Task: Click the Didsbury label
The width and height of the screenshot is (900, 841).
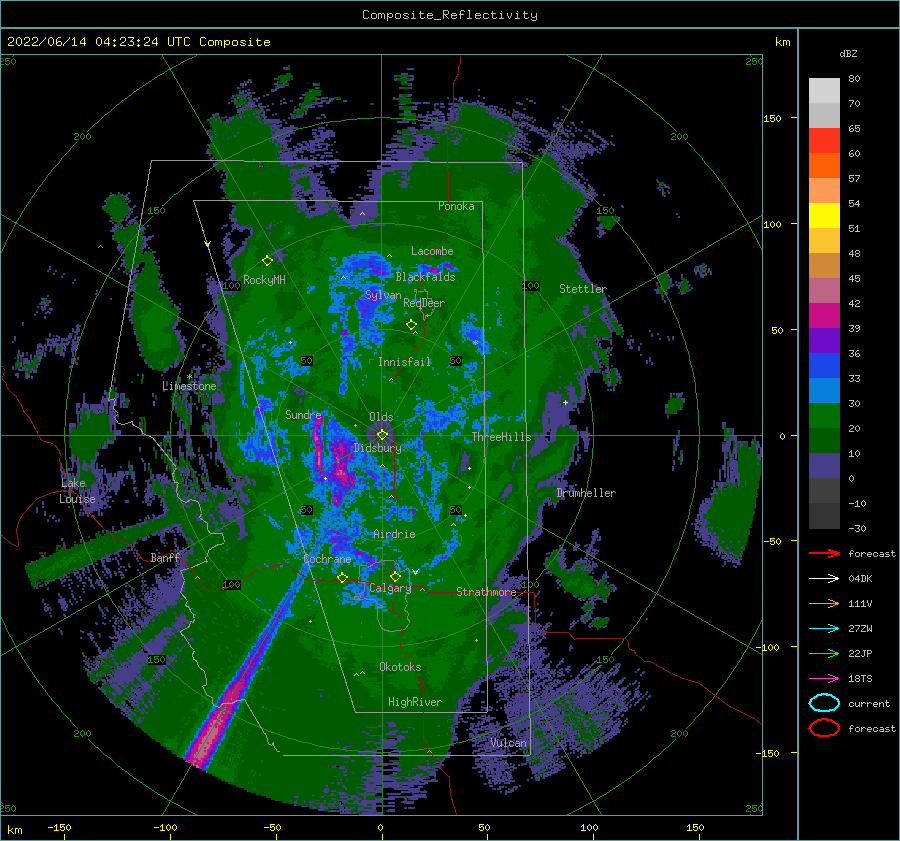Action: pos(378,448)
